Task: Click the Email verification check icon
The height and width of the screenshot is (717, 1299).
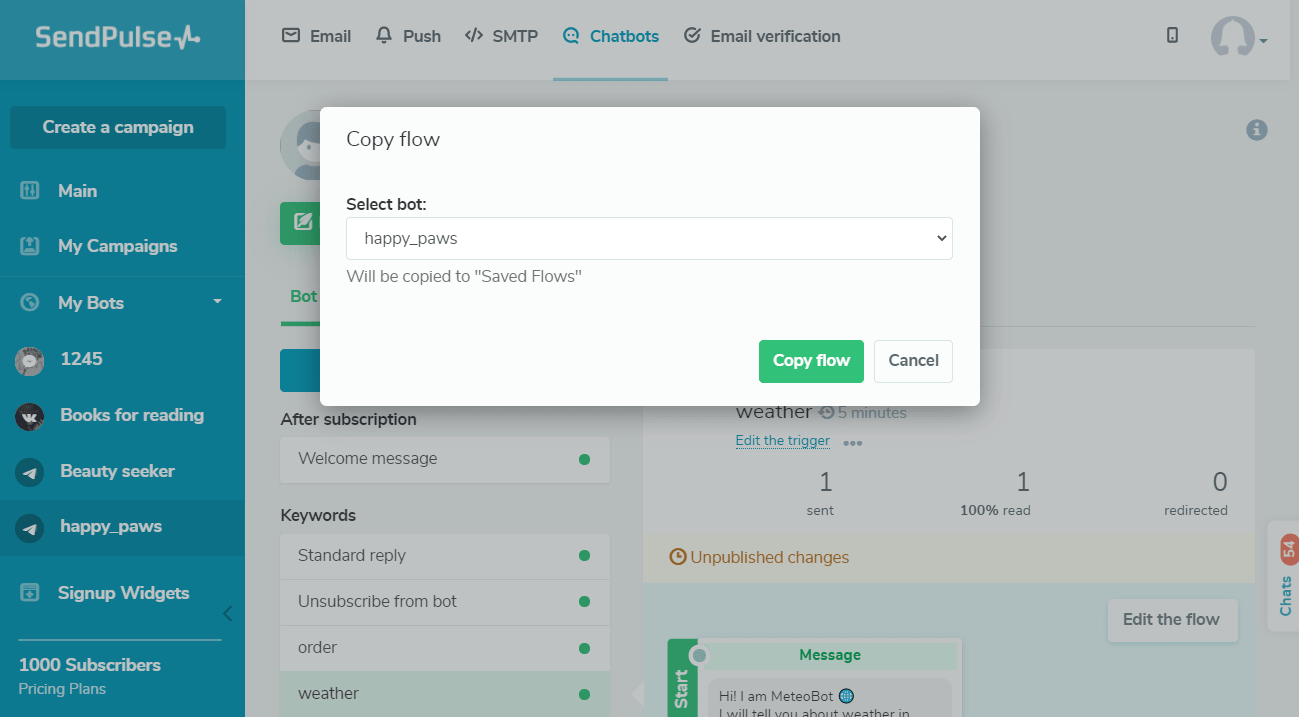Action: click(692, 36)
